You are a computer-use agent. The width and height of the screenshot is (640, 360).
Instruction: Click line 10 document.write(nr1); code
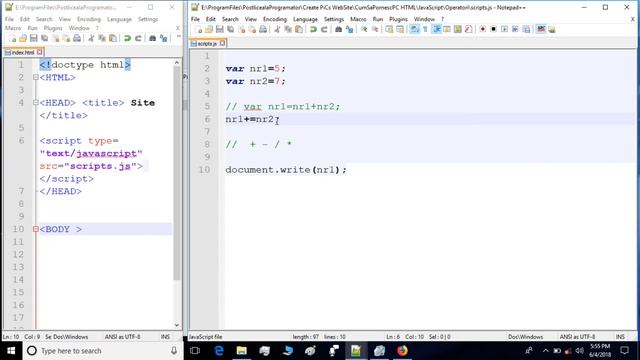pos(286,170)
